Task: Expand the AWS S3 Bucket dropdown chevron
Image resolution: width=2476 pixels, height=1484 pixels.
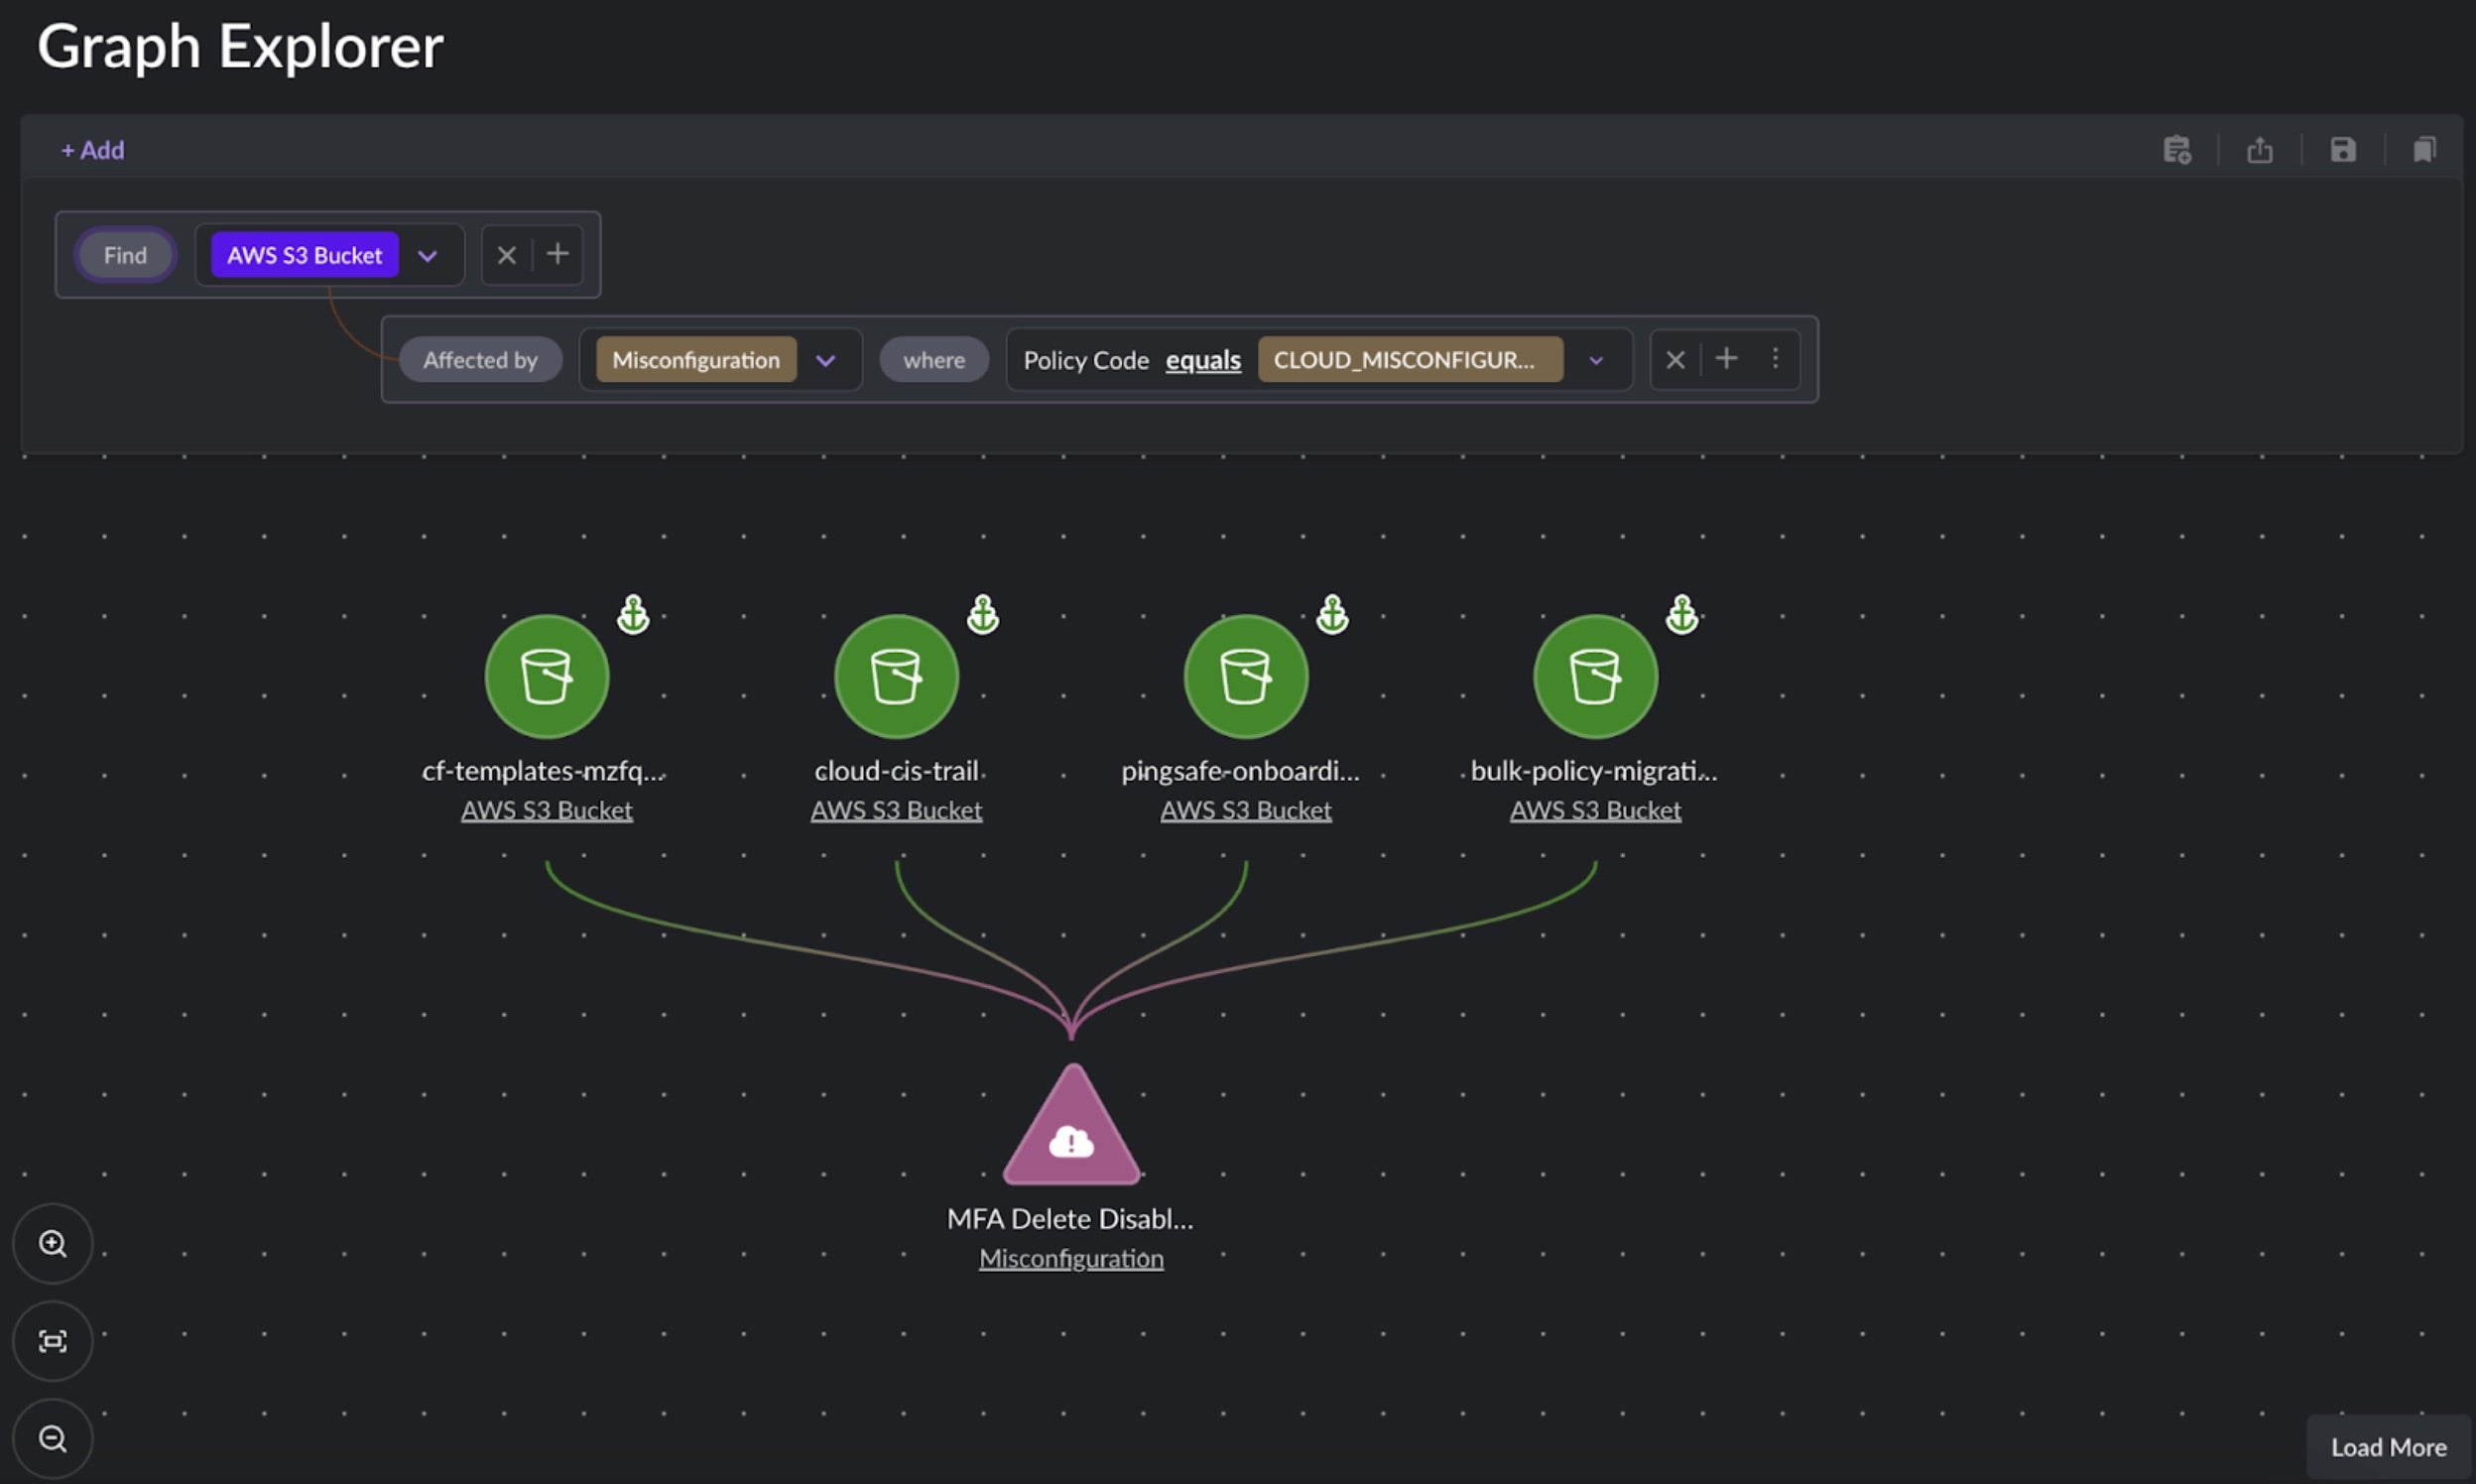Action: pyautogui.click(x=428, y=256)
